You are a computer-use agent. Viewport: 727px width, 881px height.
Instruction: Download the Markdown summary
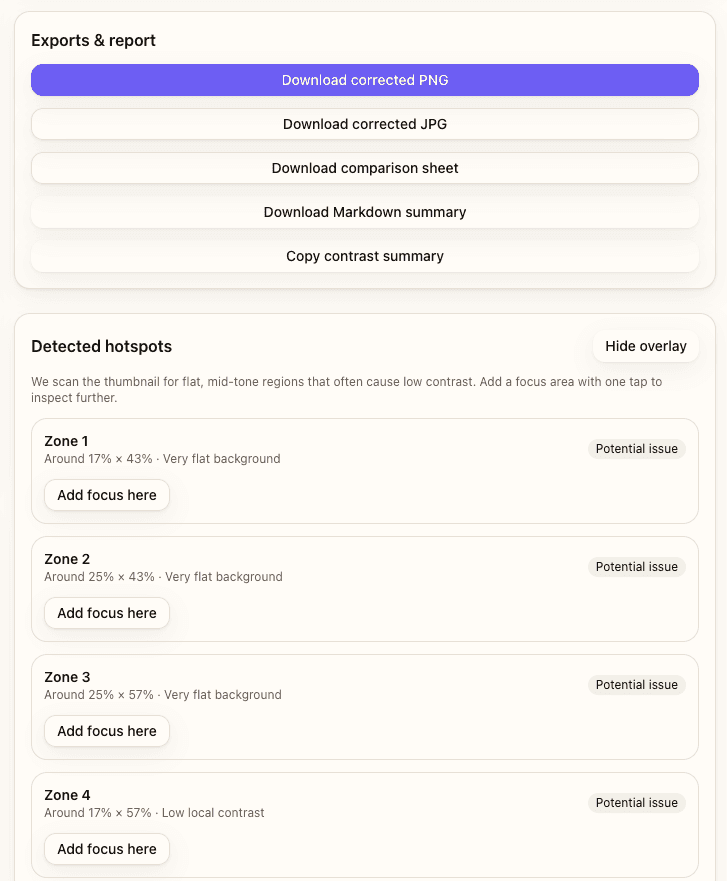(364, 212)
